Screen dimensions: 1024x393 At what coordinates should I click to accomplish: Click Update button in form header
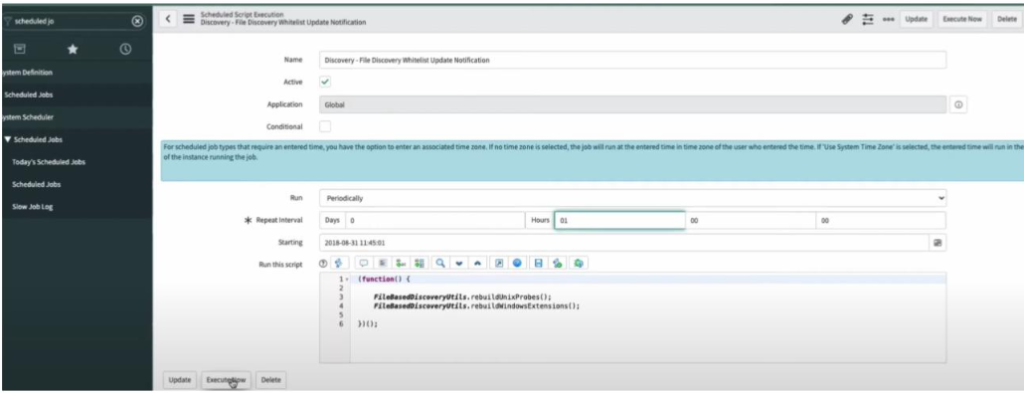point(916,20)
